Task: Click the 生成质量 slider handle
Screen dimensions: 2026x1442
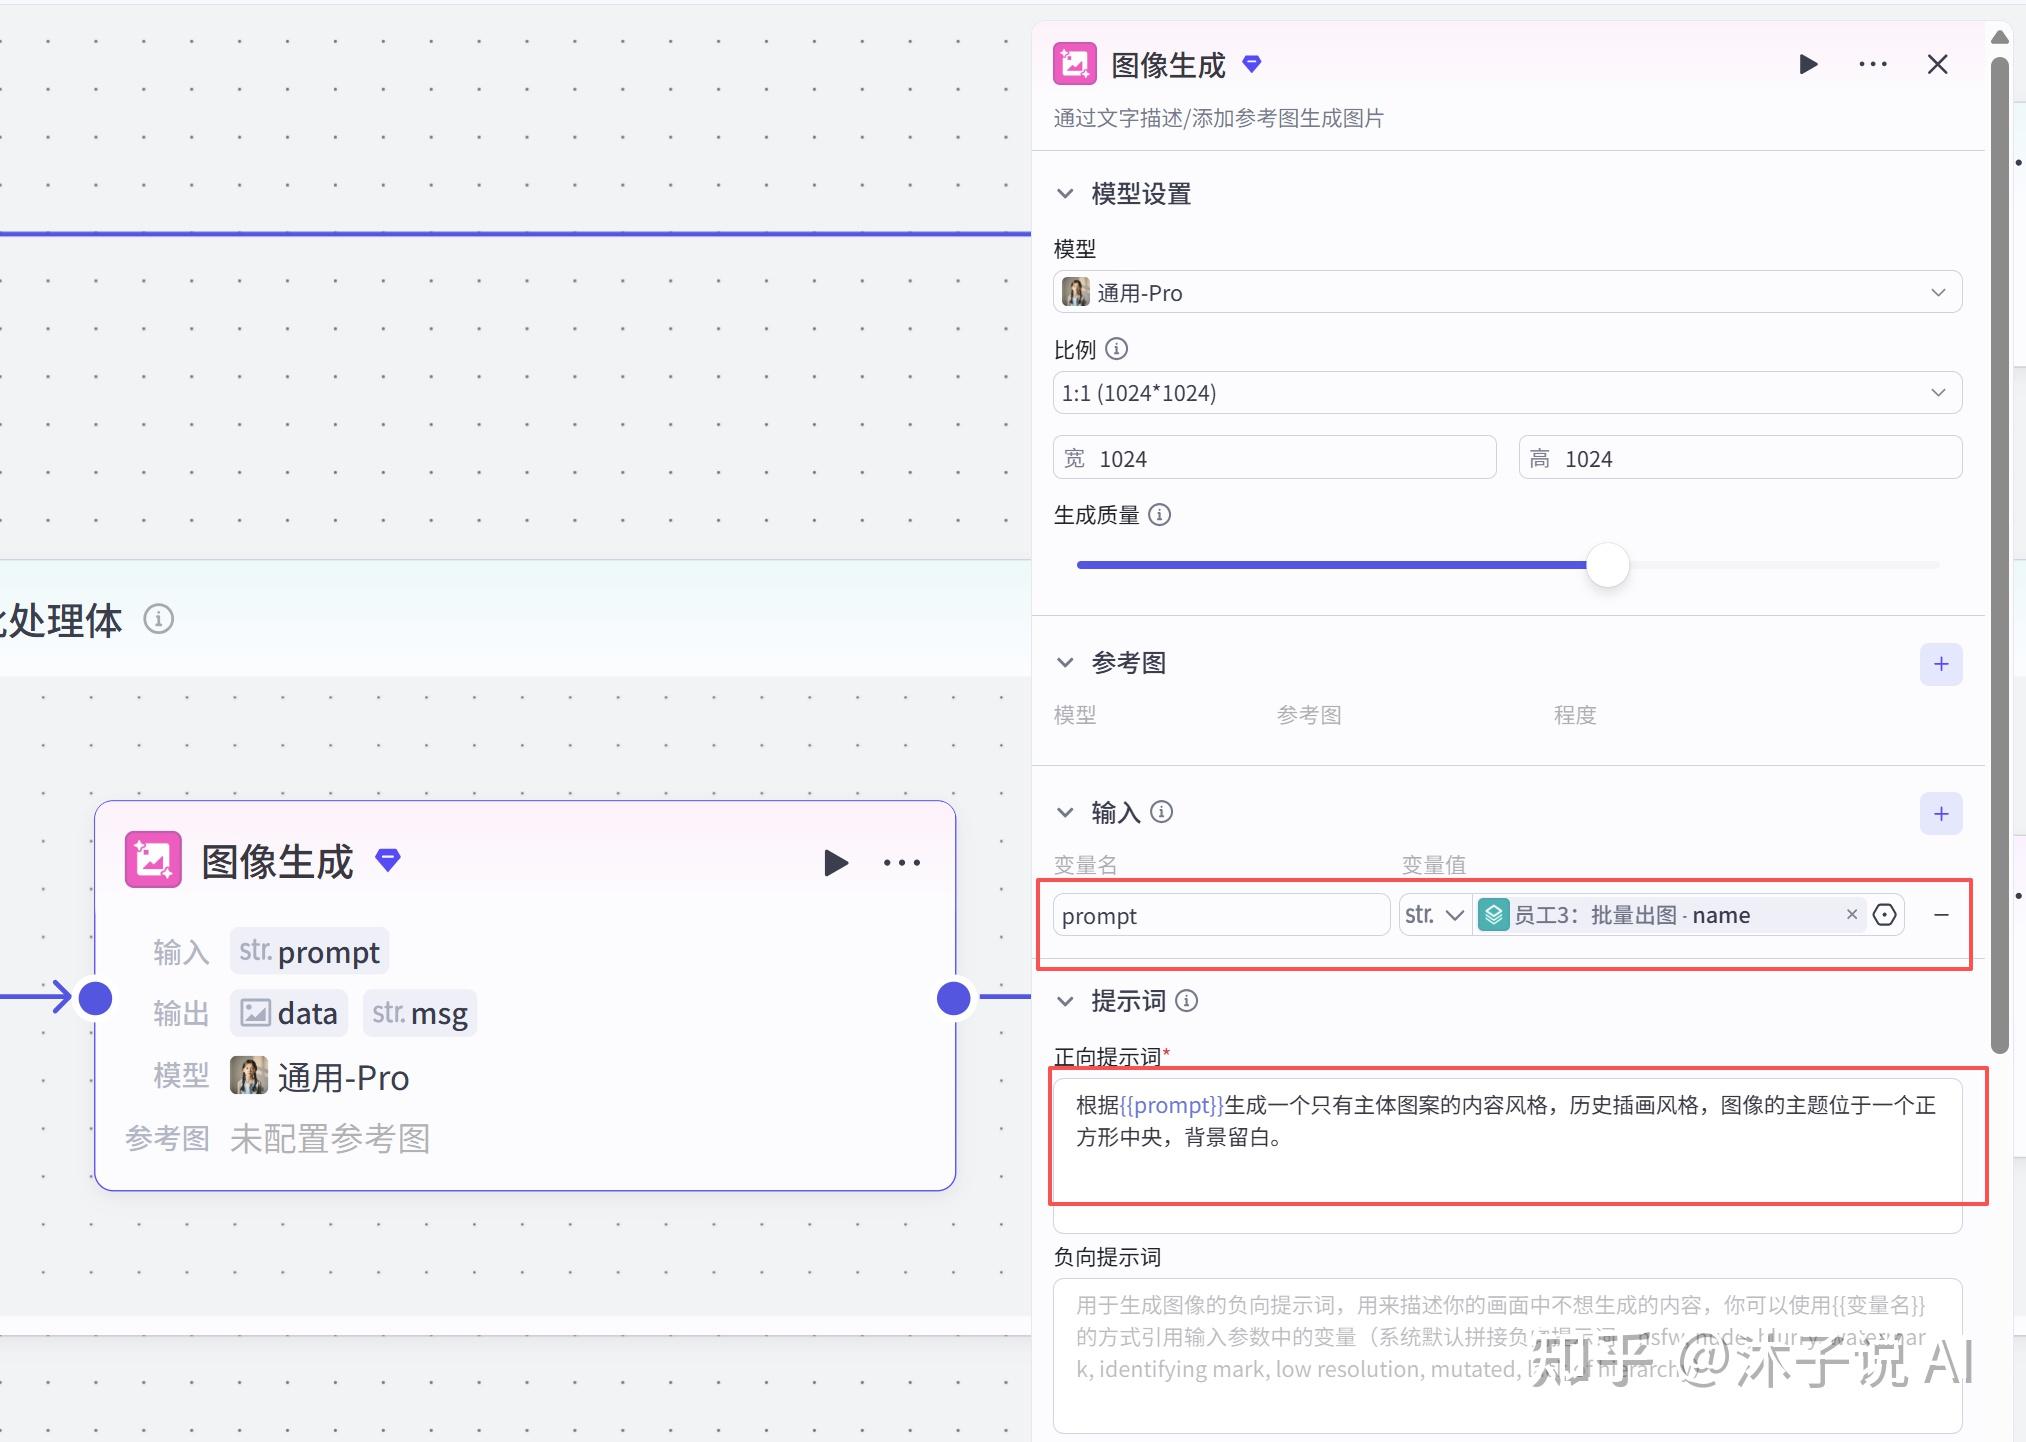Action: [x=1608, y=565]
